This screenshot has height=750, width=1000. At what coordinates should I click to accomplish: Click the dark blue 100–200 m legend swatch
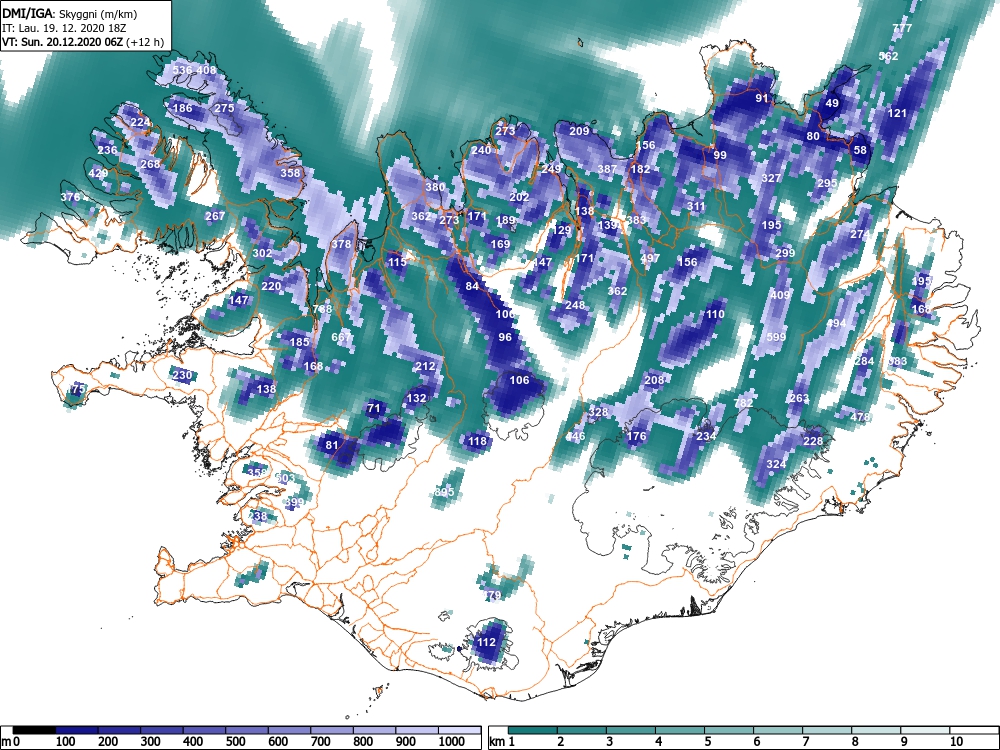click(77, 730)
